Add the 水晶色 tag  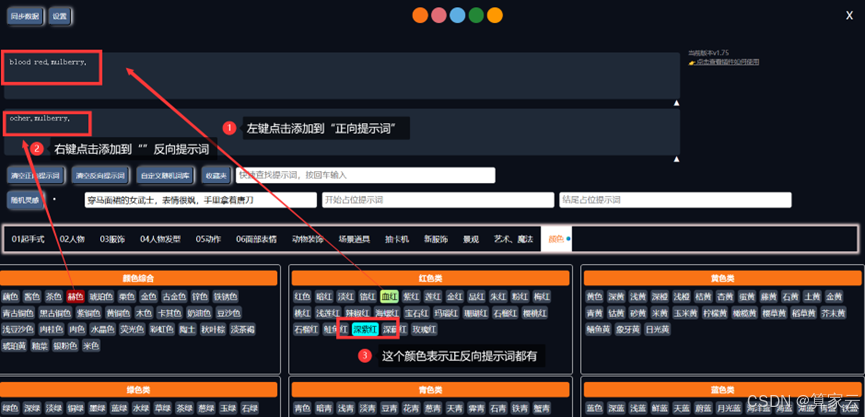tap(102, 329)
